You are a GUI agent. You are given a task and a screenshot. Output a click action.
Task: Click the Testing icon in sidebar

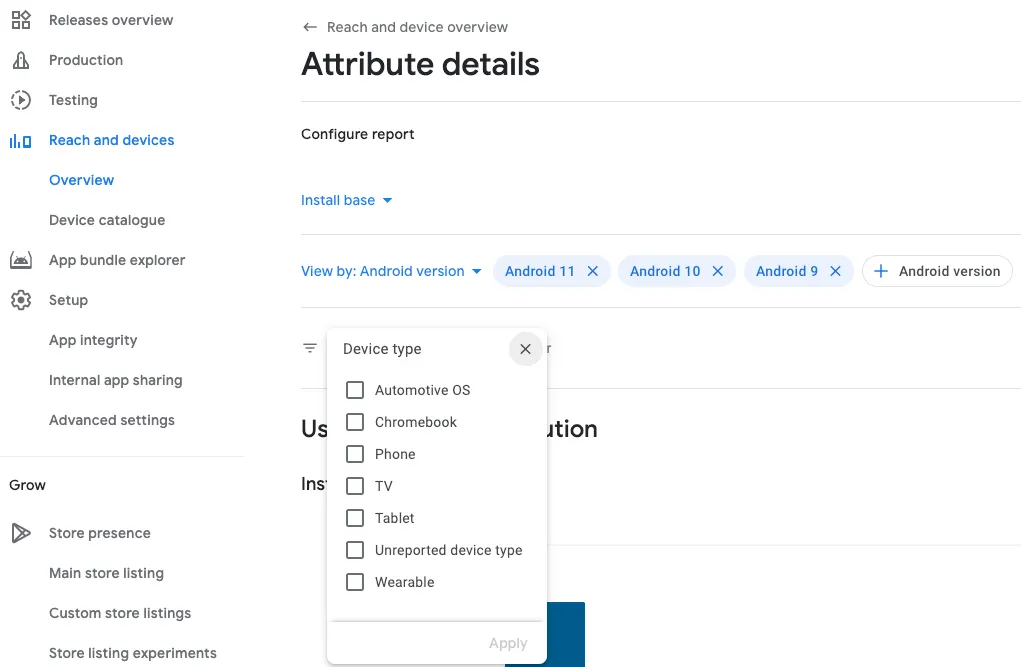pos(20,100)
